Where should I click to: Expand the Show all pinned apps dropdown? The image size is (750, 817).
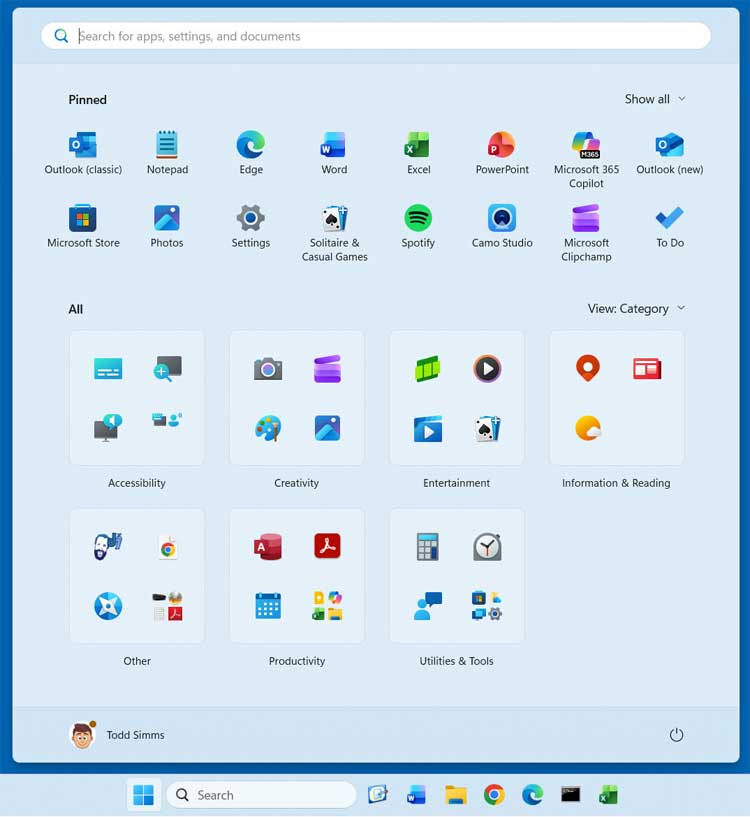click(x=655, y=99)
